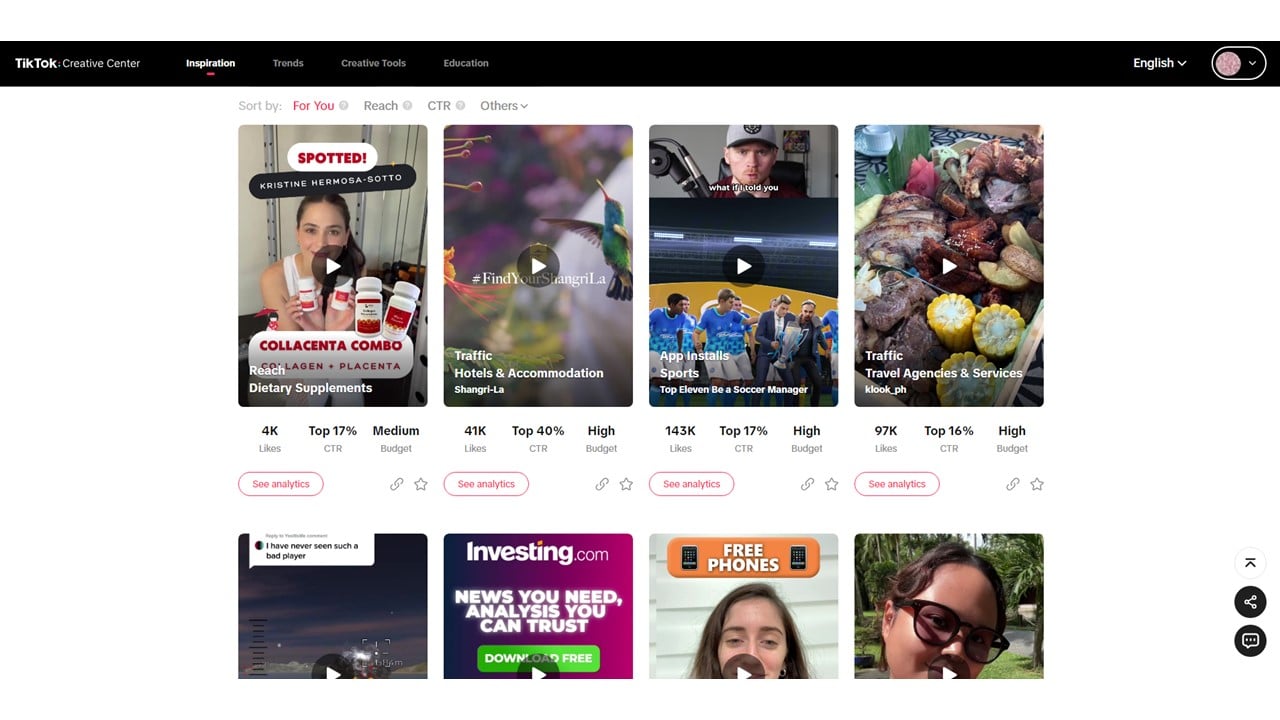1280x720 pixels.
Task: Click link icon under Top Eleven soccer ad
Action: [x=807, y=484]
